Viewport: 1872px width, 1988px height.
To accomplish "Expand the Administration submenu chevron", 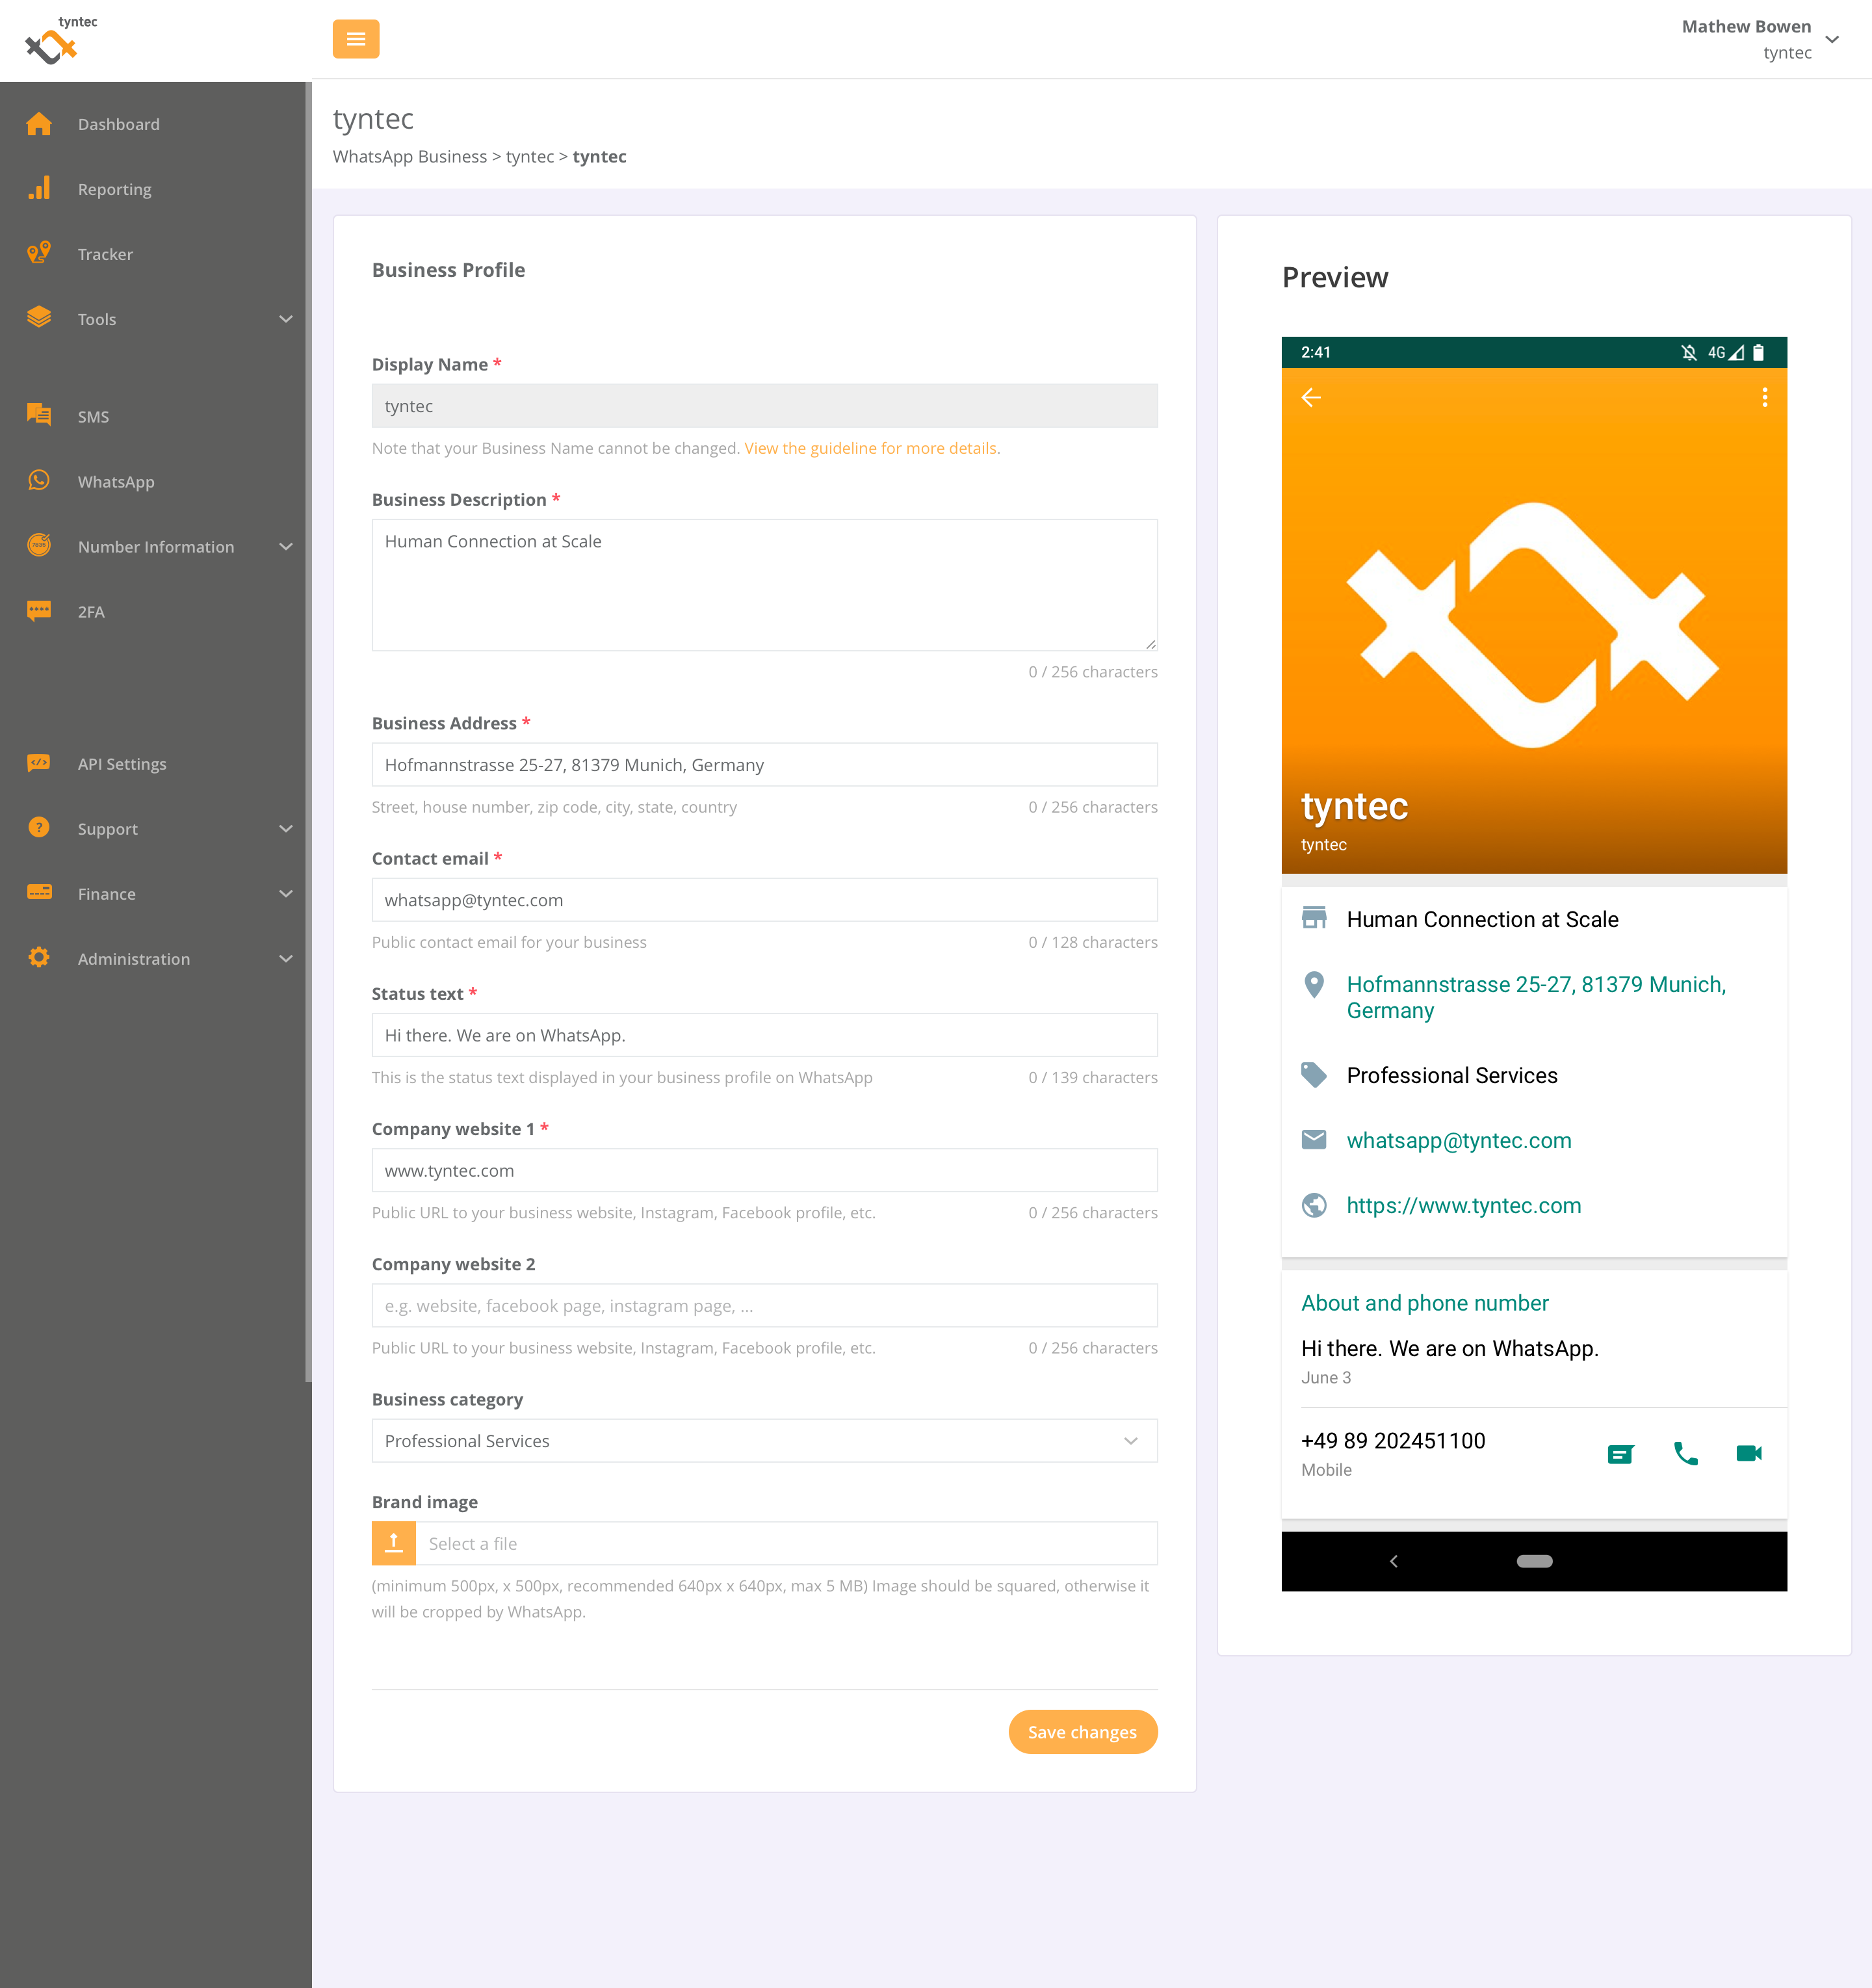I will (x=286, y=959).
